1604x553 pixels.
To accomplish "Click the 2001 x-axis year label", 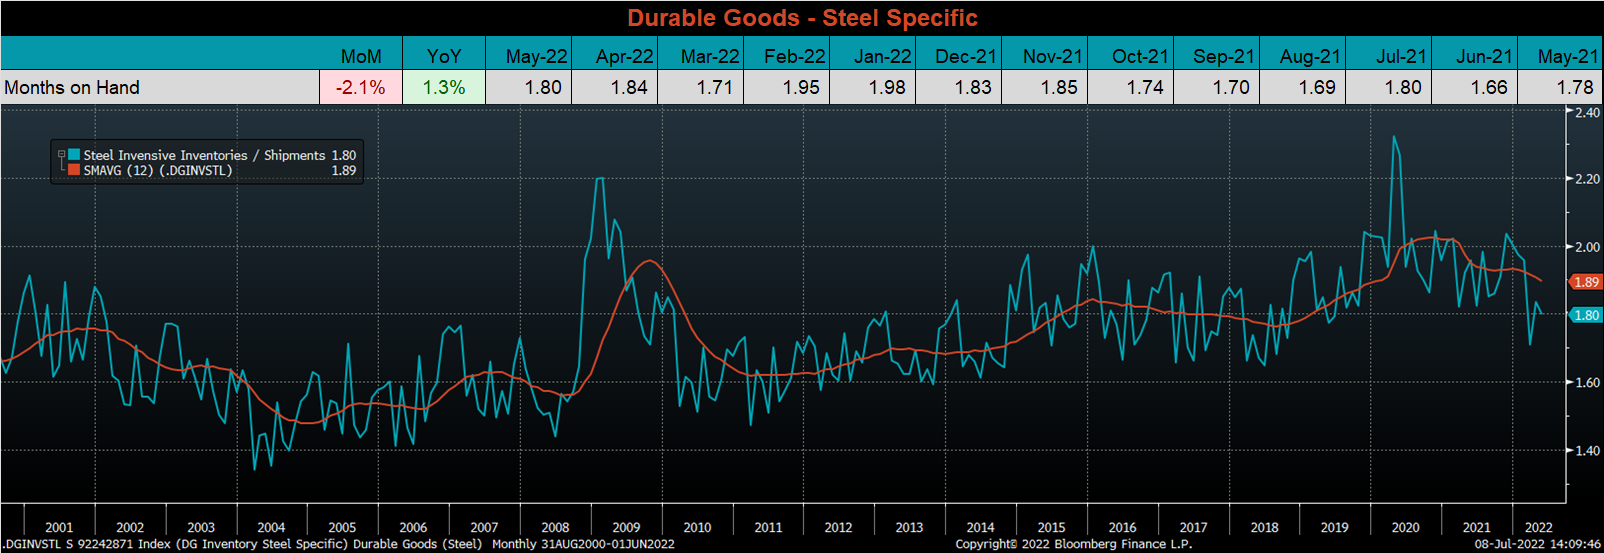I will 59,527.
